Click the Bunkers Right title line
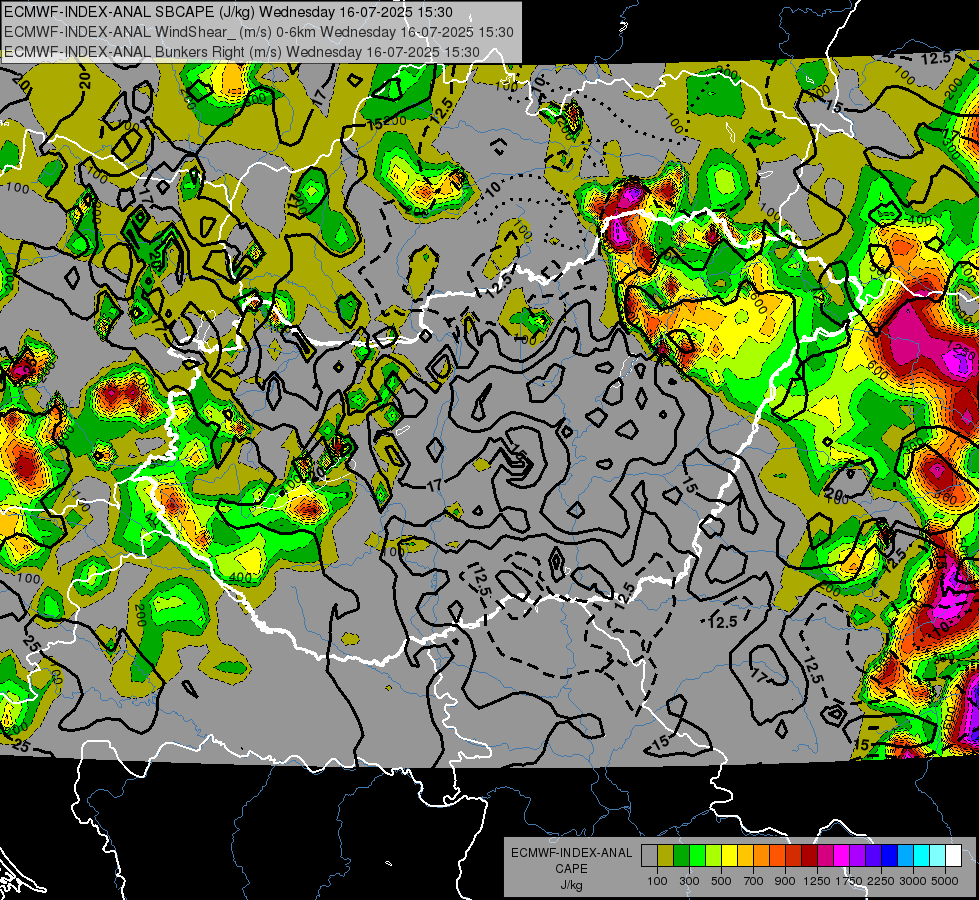The height and width of the screenshot is (900, 979). click(242, 52)
